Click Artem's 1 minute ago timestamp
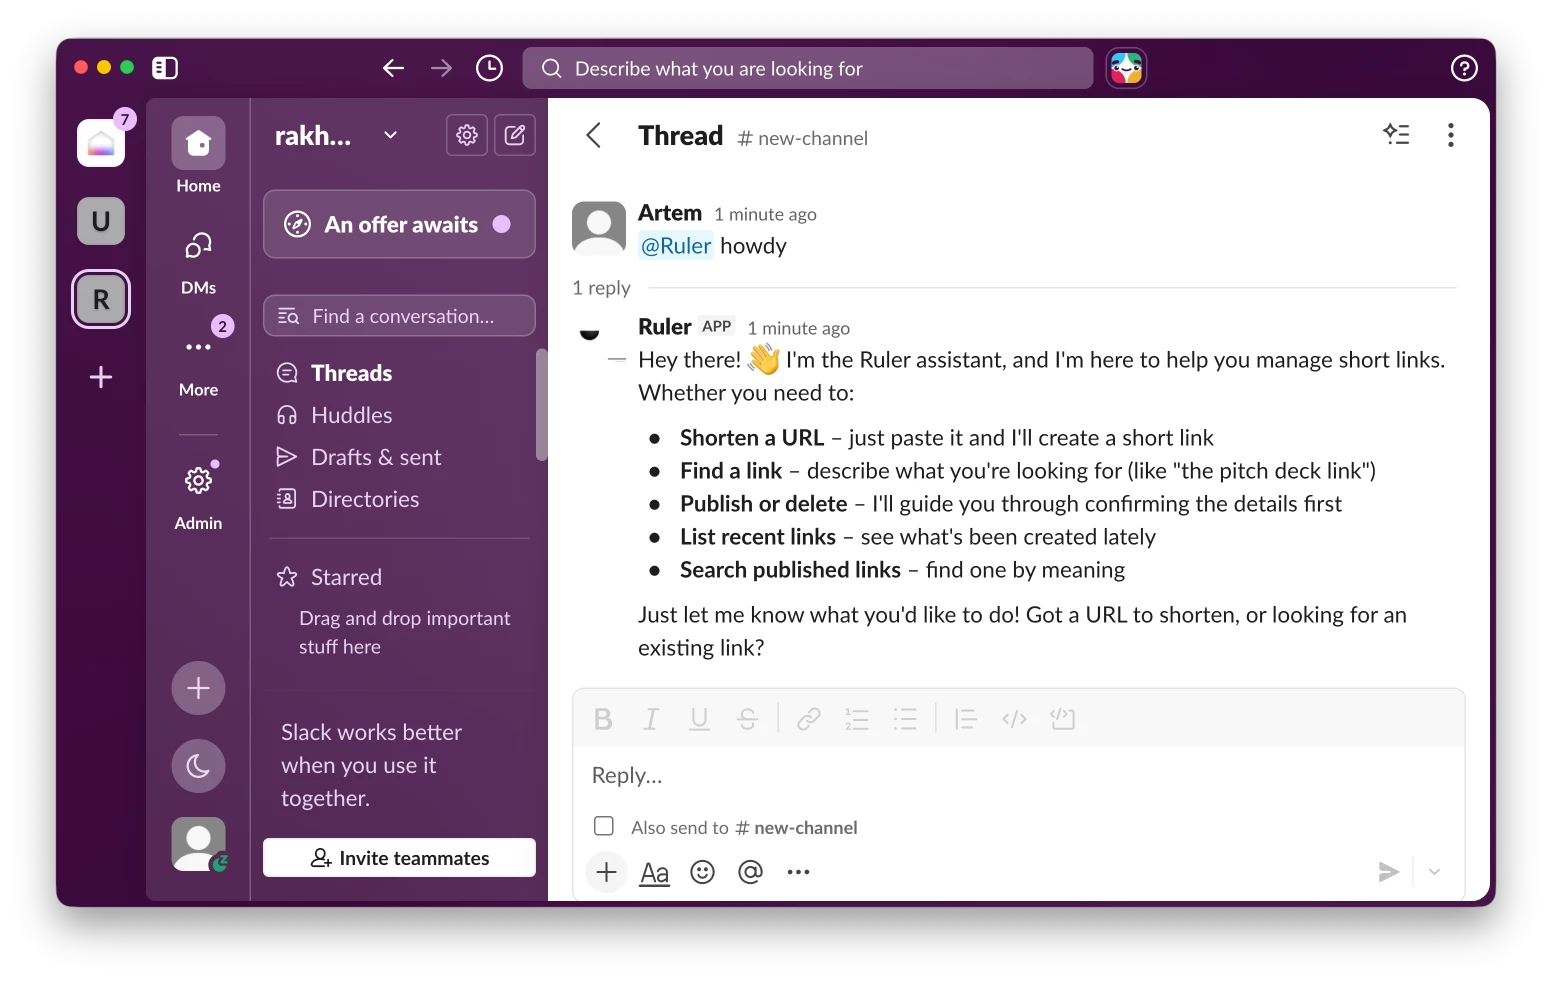The height and width of the screenshot is (981, 1552). pyautogui.click(x=765, y=214)
